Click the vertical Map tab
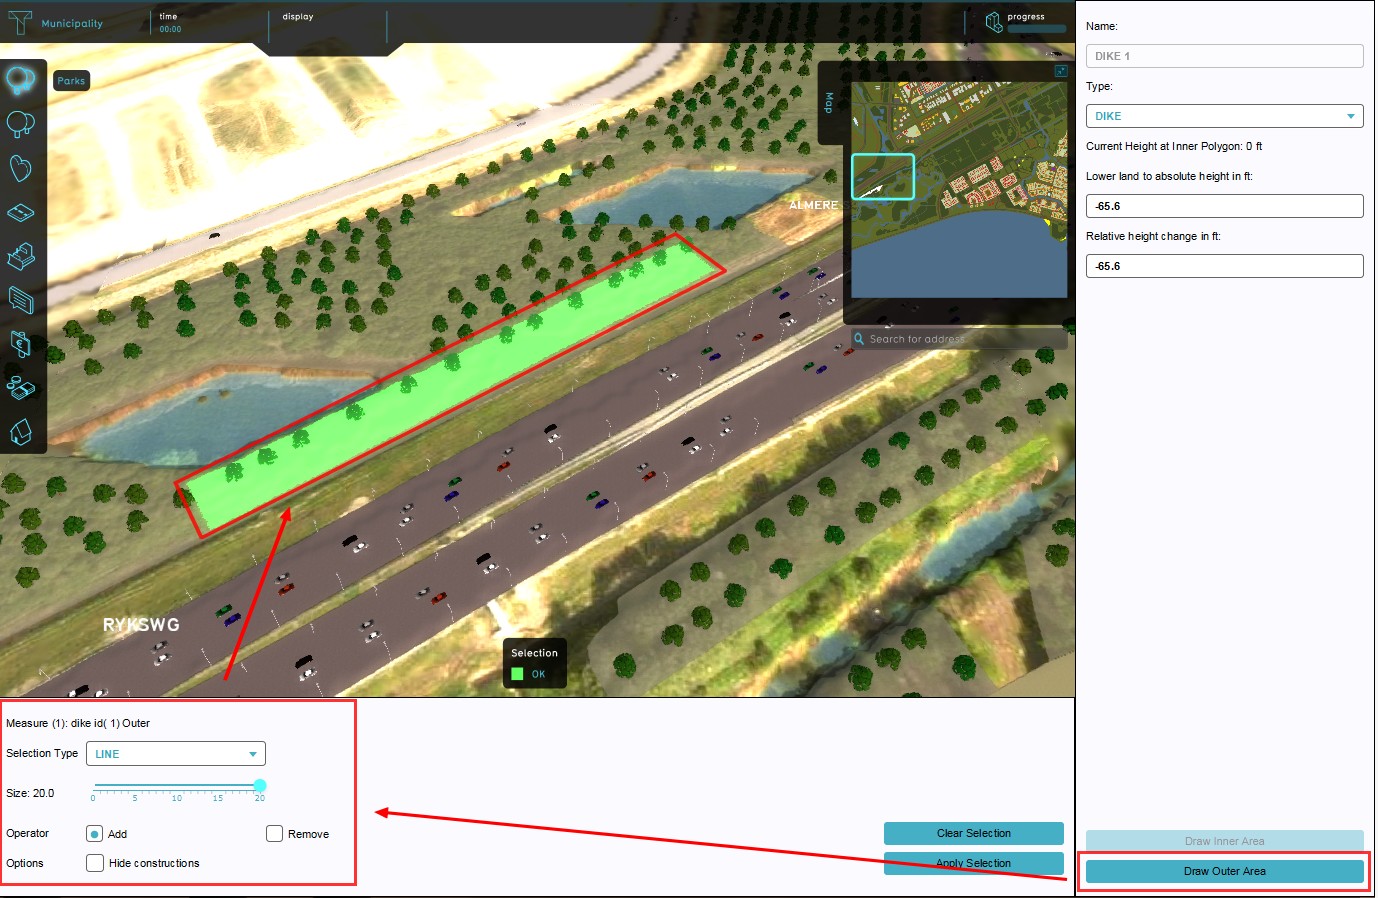The height and width of the screenshot is (898, 1378). pyautogui.click(x=829, y=103)
